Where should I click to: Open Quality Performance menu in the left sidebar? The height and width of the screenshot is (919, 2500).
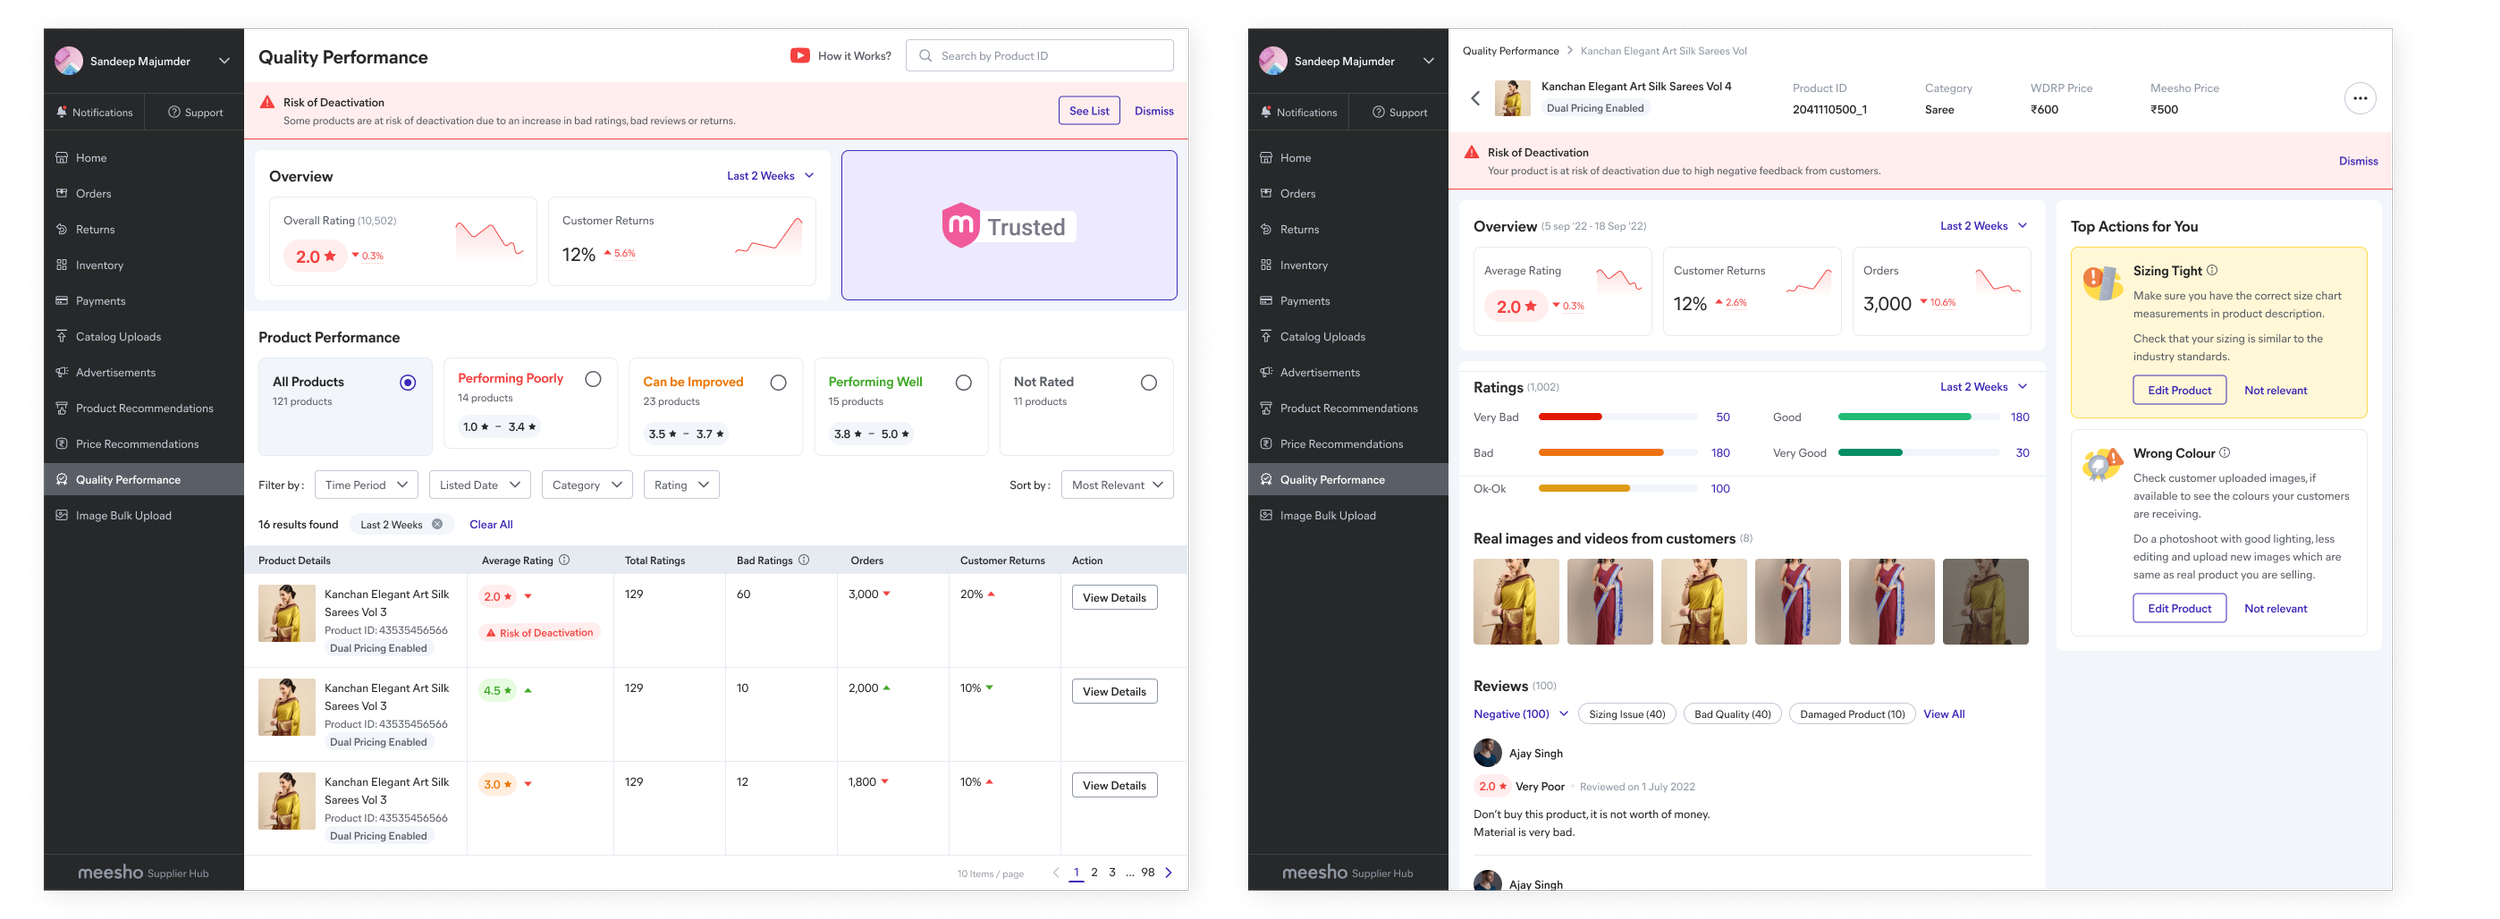click(144, 479)
